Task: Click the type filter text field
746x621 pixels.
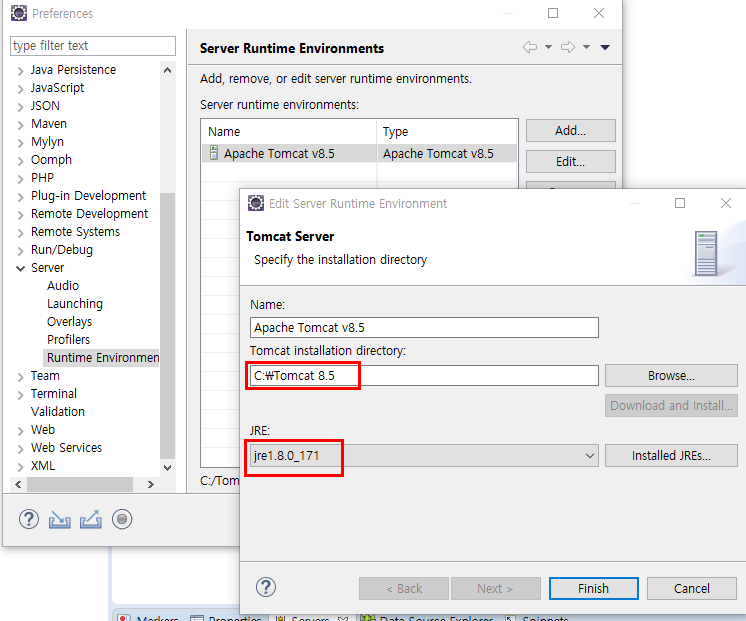Action: pos(93,46)
